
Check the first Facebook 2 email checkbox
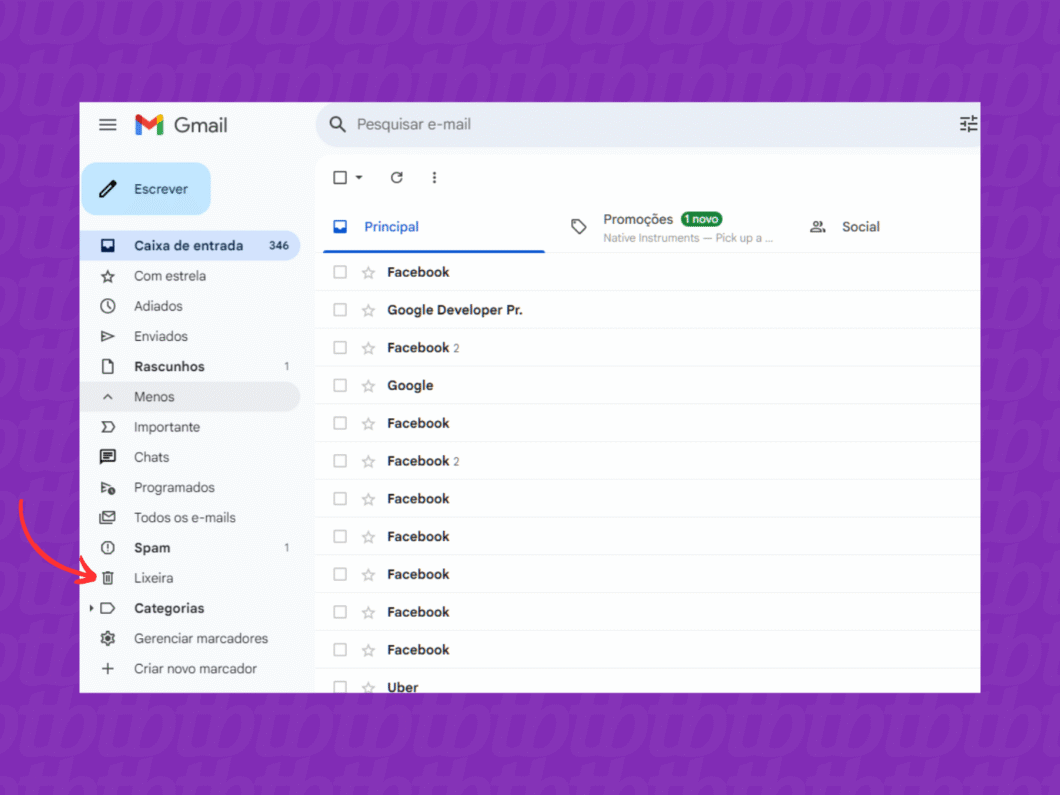coord(340,347)
